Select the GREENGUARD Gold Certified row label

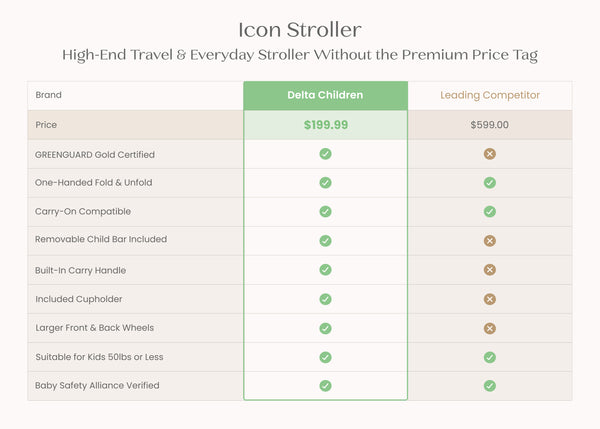pyautogui.click(x=95, y=155)
